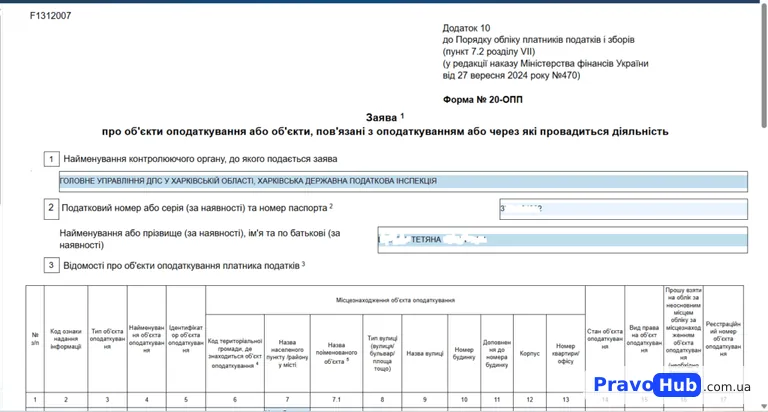Click the line mentioning Міністерства фінансів України

[545, 63]
